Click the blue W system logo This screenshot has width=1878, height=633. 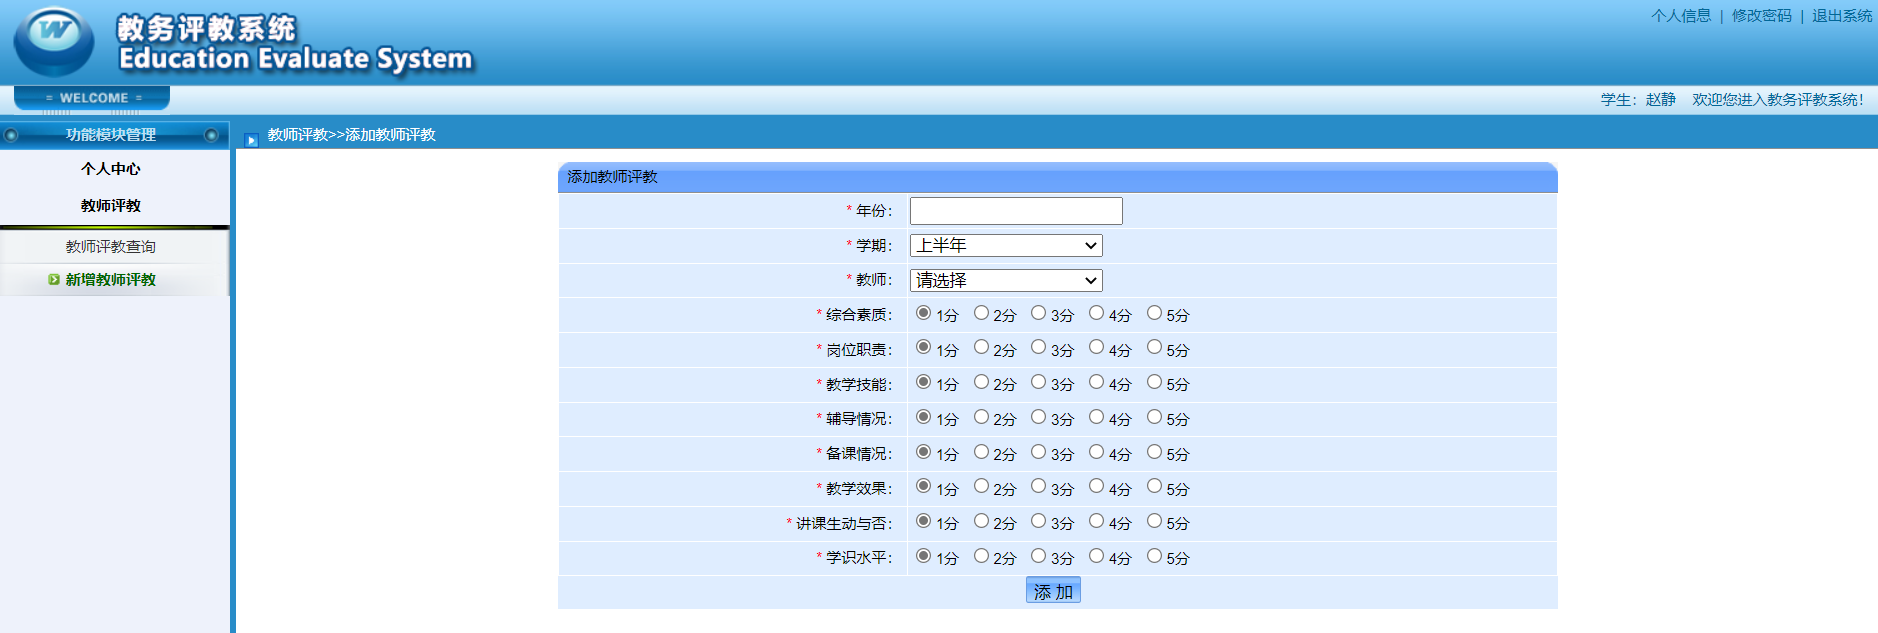pyautogui.click(x=53, y=40)
